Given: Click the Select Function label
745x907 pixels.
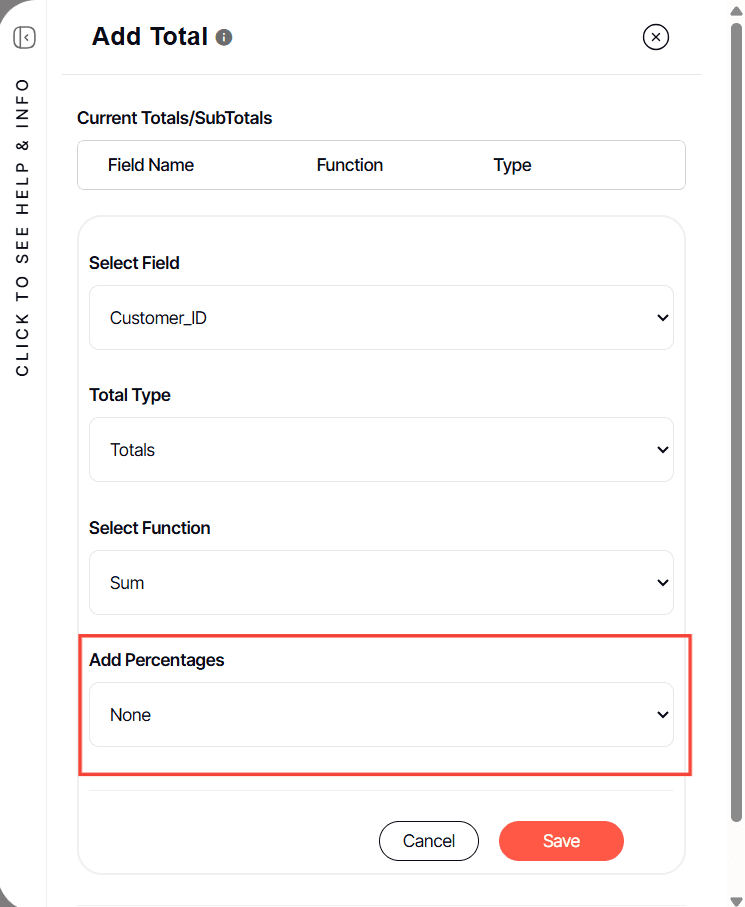Looking at the screenshot, I should [150, 528].
